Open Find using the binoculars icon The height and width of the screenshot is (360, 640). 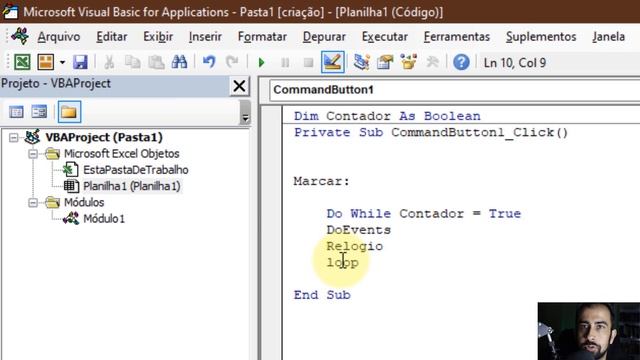pyautogui.click(x=179, y=62)
